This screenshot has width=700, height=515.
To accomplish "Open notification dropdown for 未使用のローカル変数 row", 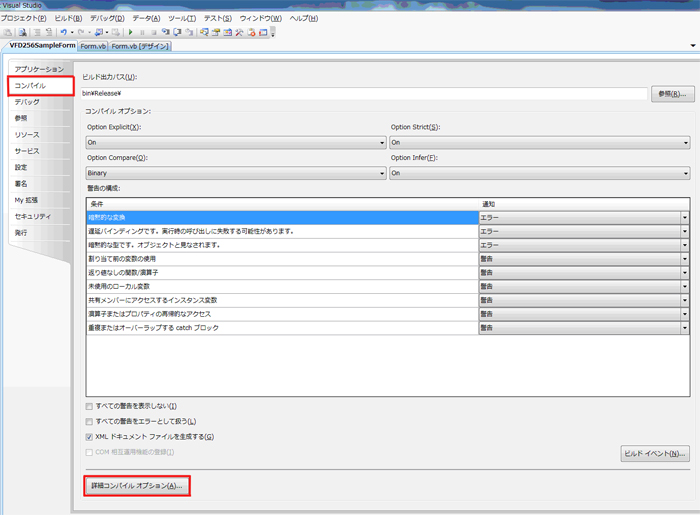I will tap(684, 286).
